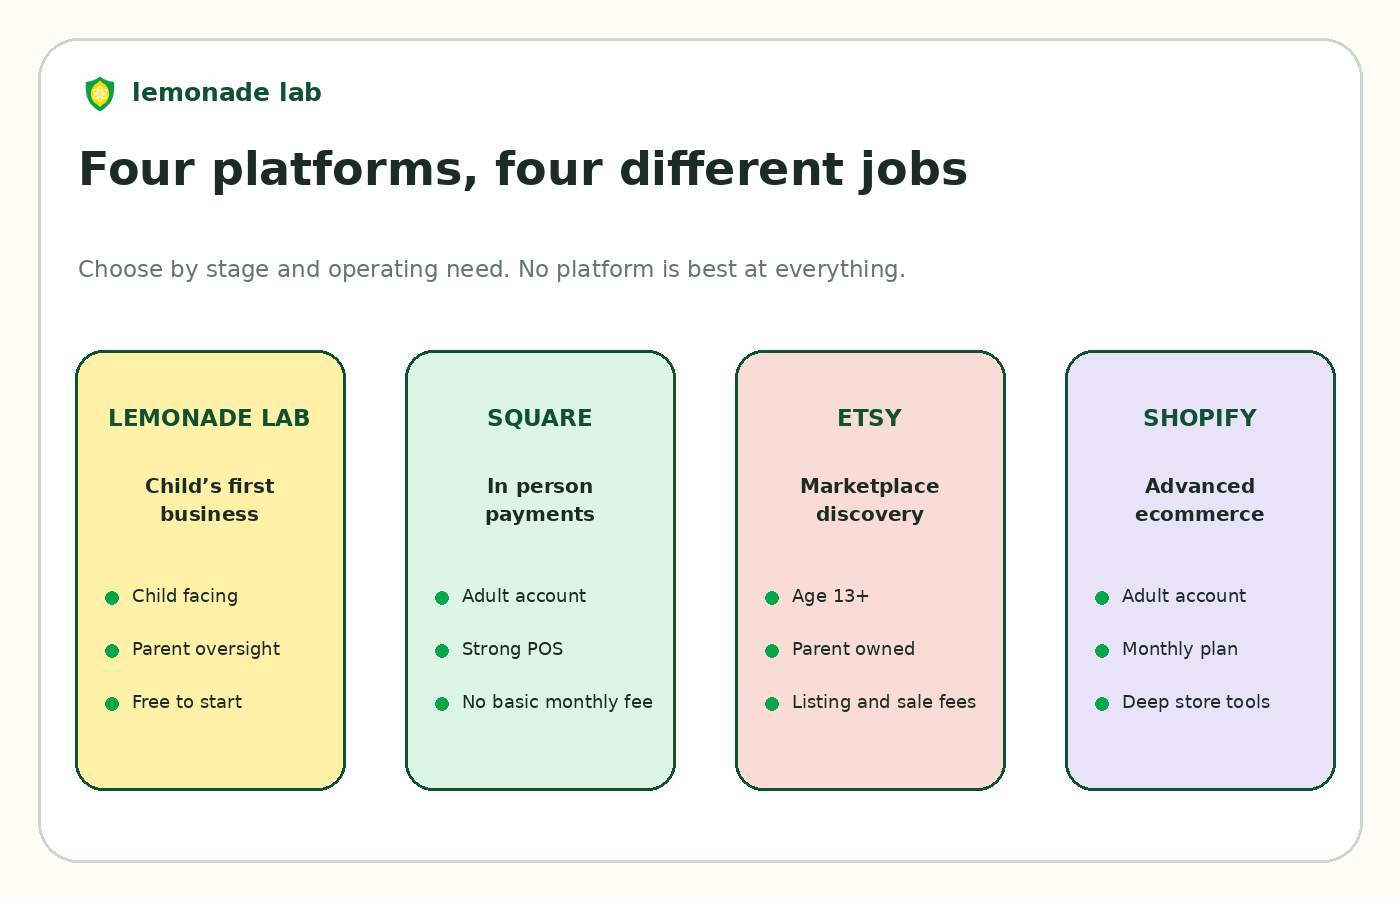Click the lemonade lab shield logo icon
Image resolution: width=1400 pixels, height=900 pixels.
pyautogui.click(x=100, y=94)
